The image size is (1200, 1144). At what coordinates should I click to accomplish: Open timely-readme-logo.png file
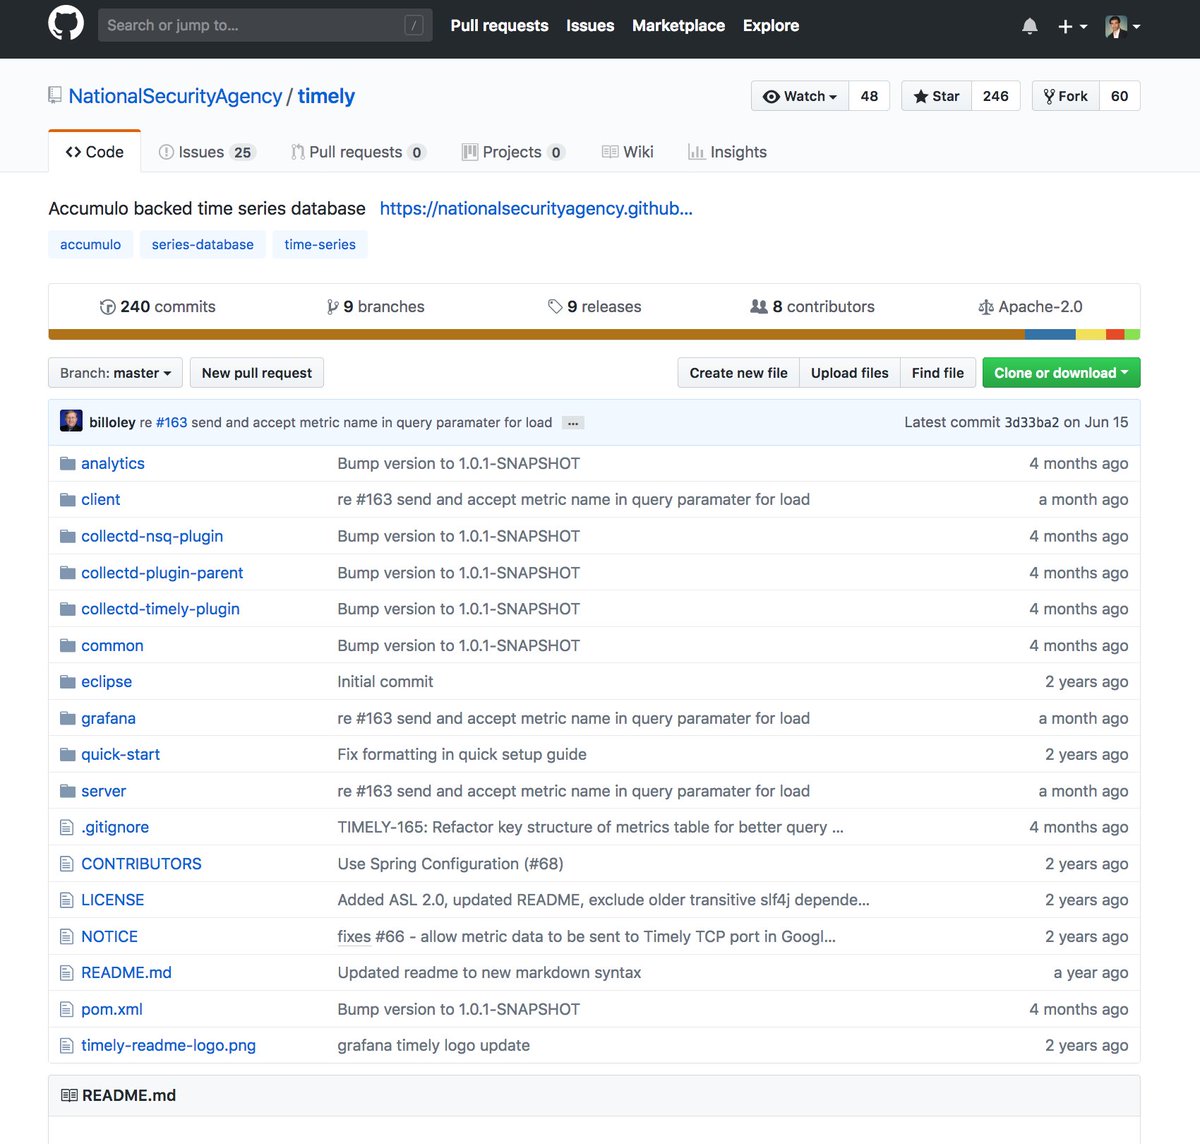(168, 1045)
